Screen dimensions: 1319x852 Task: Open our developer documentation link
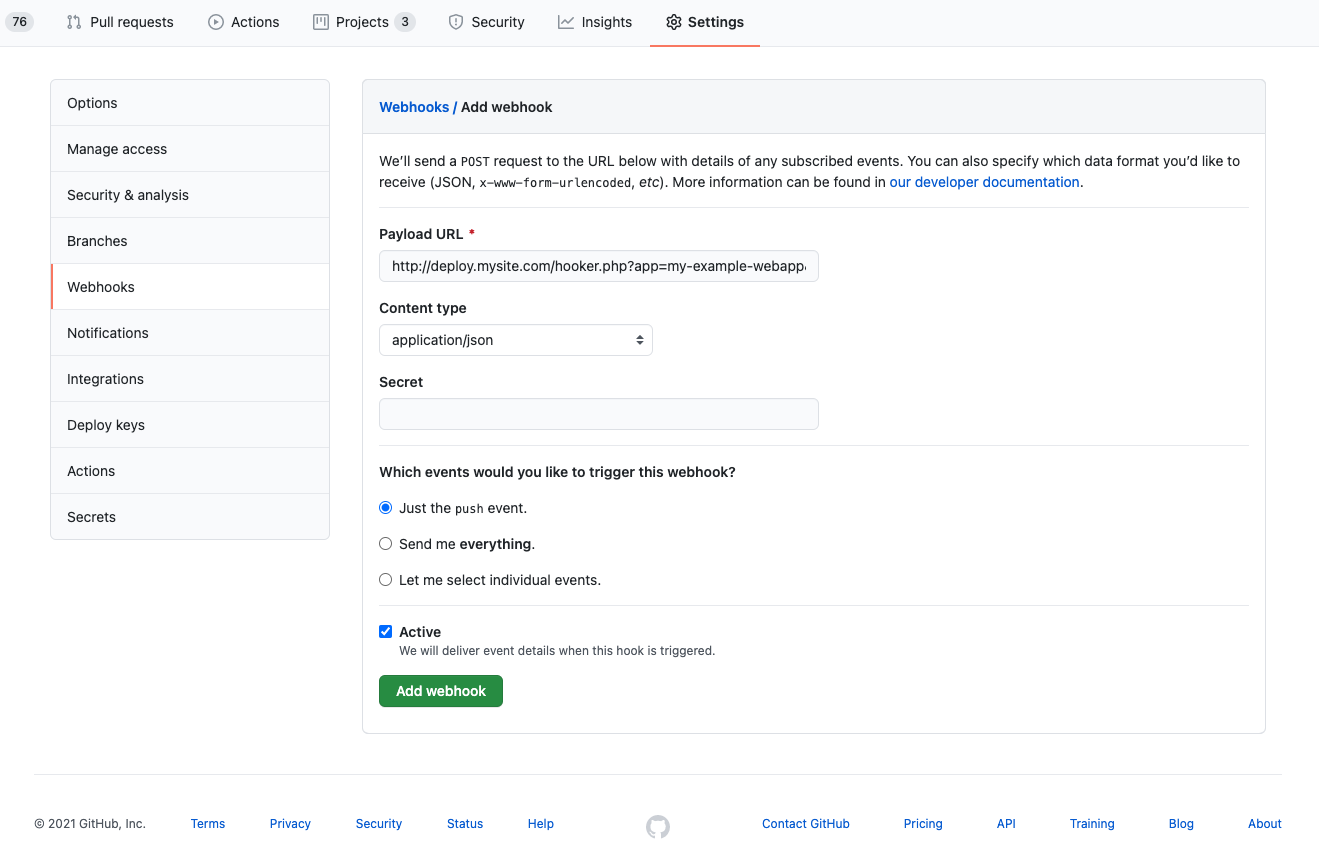[983, 182]
